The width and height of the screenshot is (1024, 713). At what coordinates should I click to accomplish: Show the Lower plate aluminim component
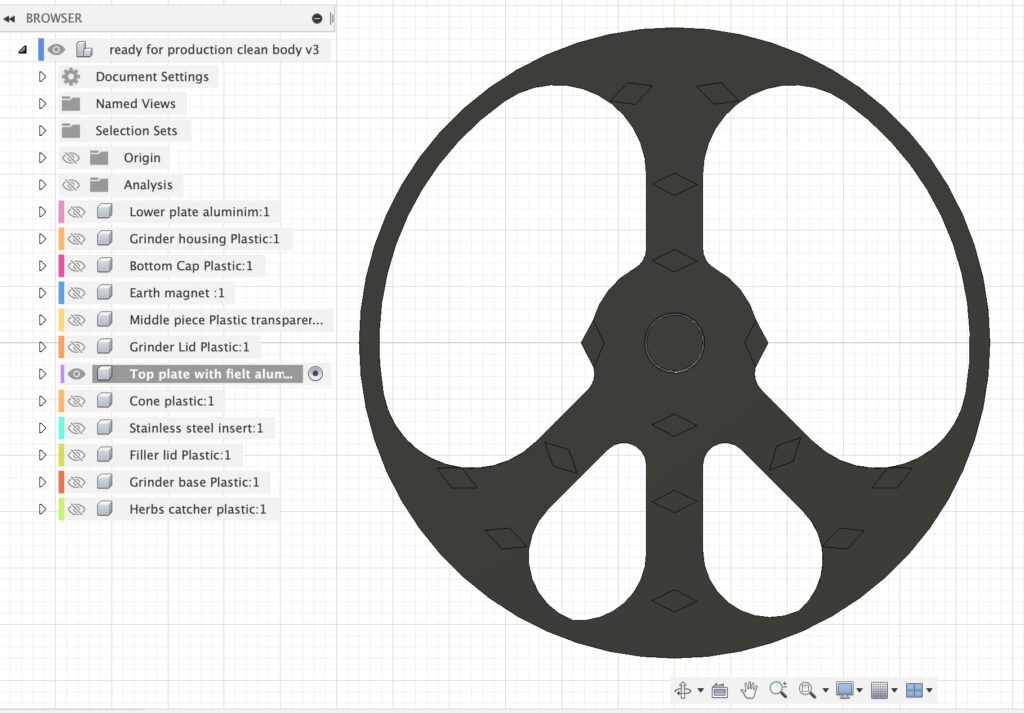coord(76,212)
